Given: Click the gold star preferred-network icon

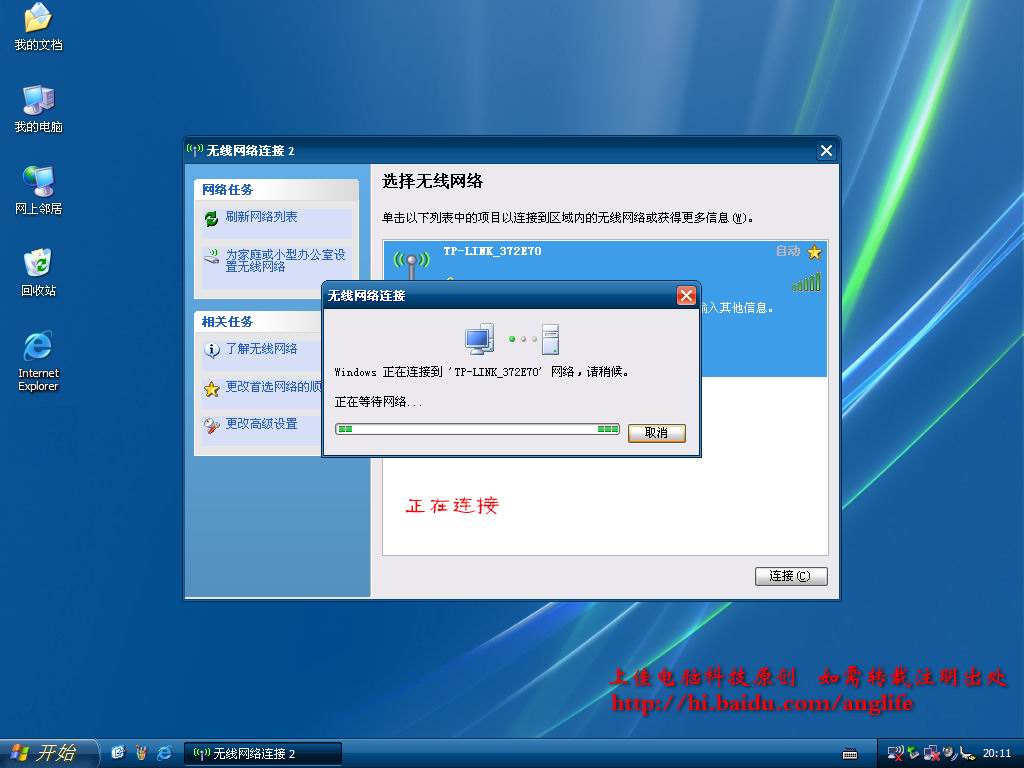Looking at the screenshot, I should pyautogui.click(x=814, y=252).
